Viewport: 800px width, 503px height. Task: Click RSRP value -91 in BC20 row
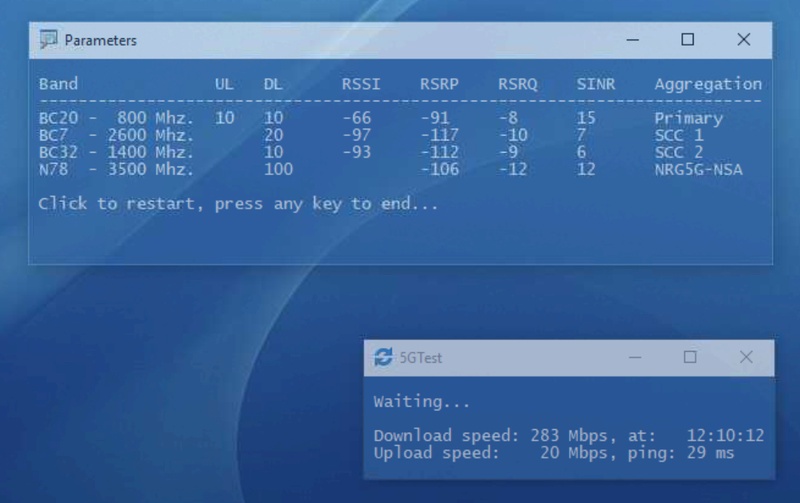point(435,118)
